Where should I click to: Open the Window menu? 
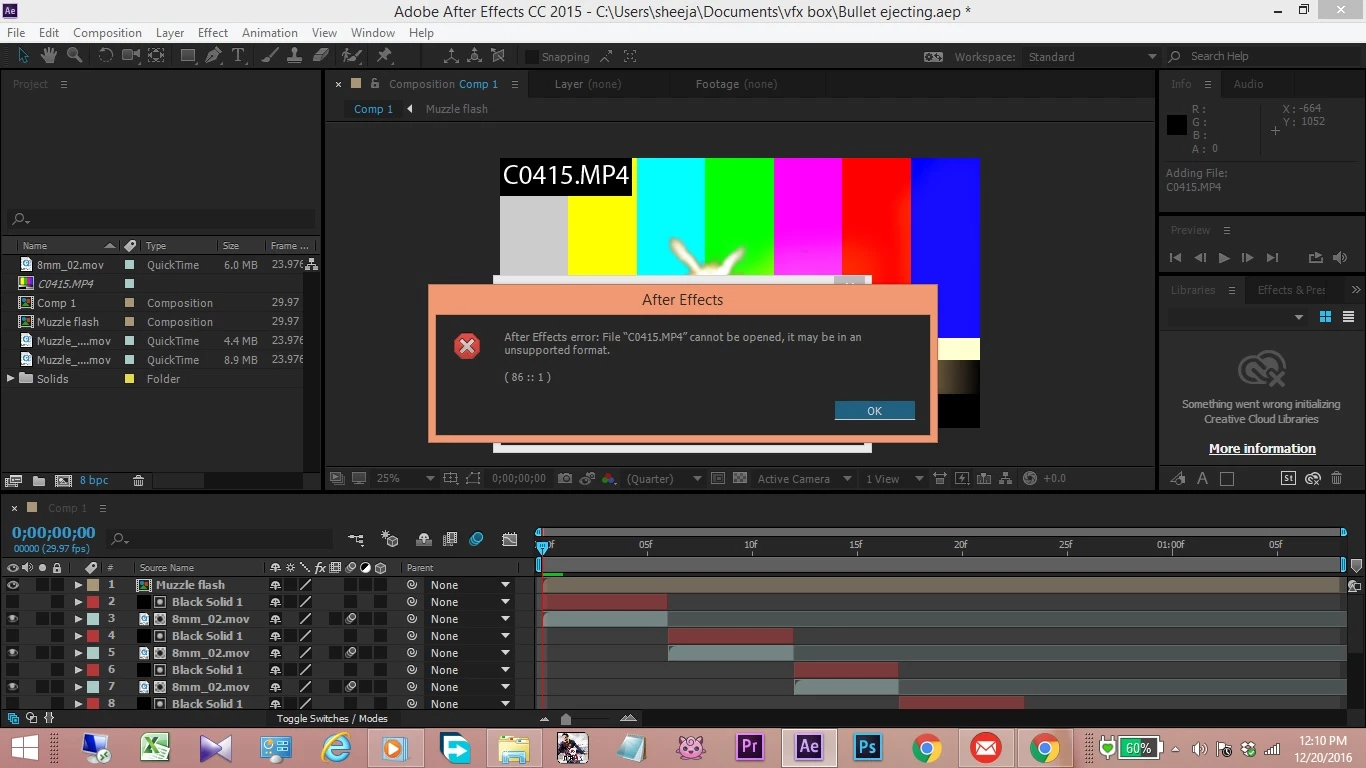coord(373,32)
